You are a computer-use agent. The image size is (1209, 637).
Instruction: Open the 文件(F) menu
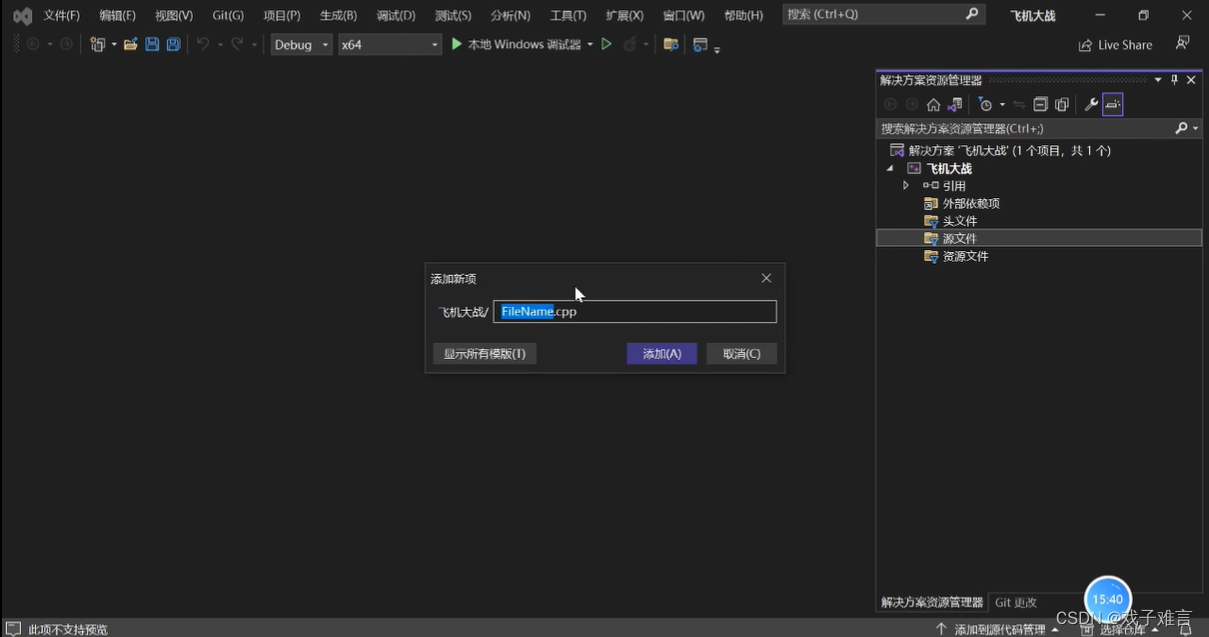[x=61, y=16]
